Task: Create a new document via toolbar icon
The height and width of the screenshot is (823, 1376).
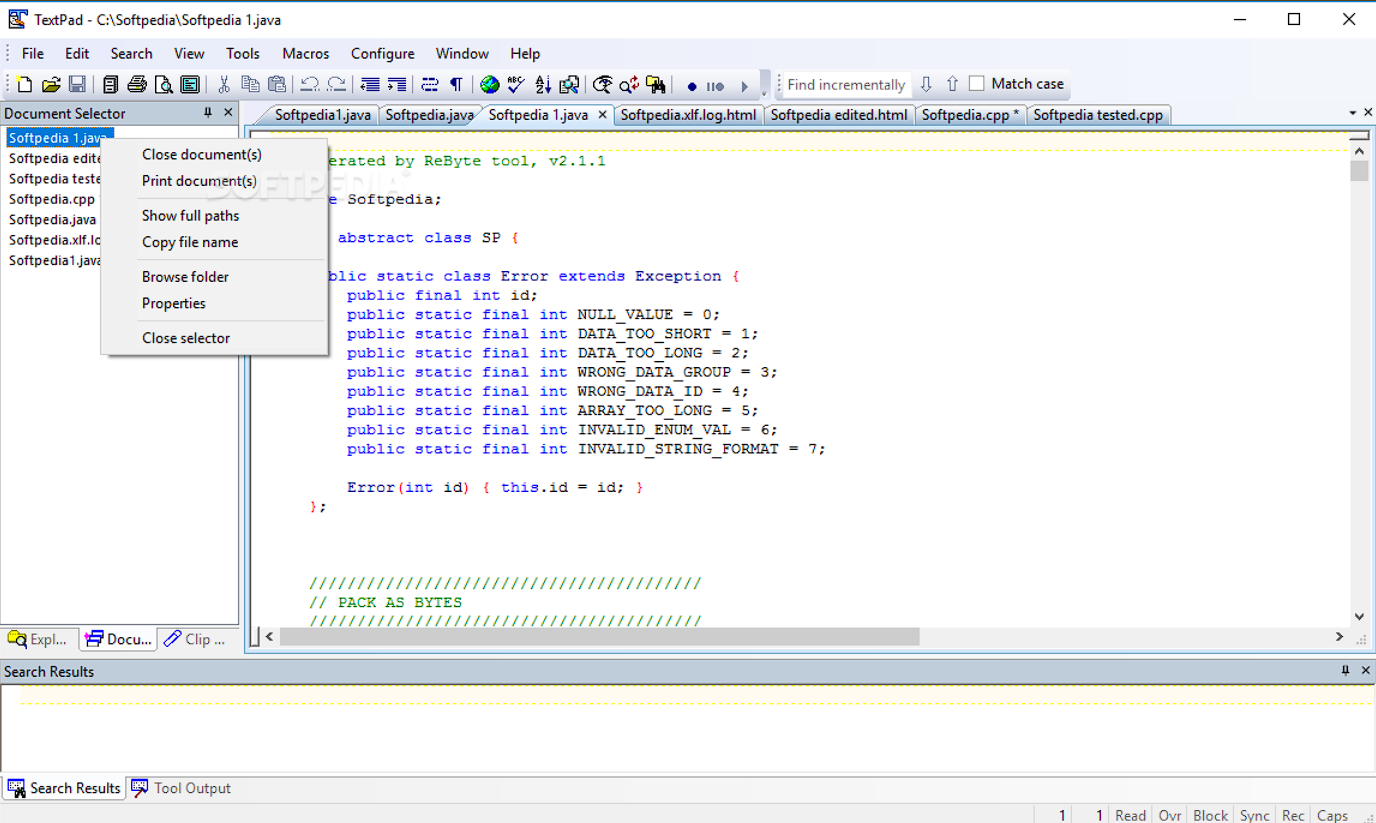Action: coord(25,85)
